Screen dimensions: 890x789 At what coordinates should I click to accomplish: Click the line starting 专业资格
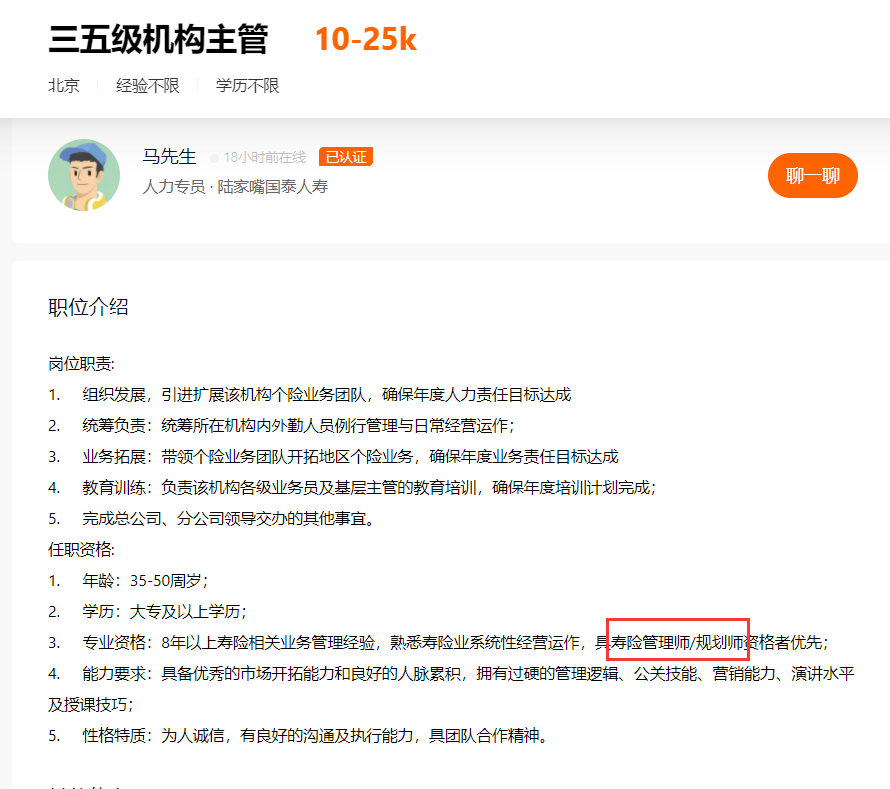pos(438,643)
